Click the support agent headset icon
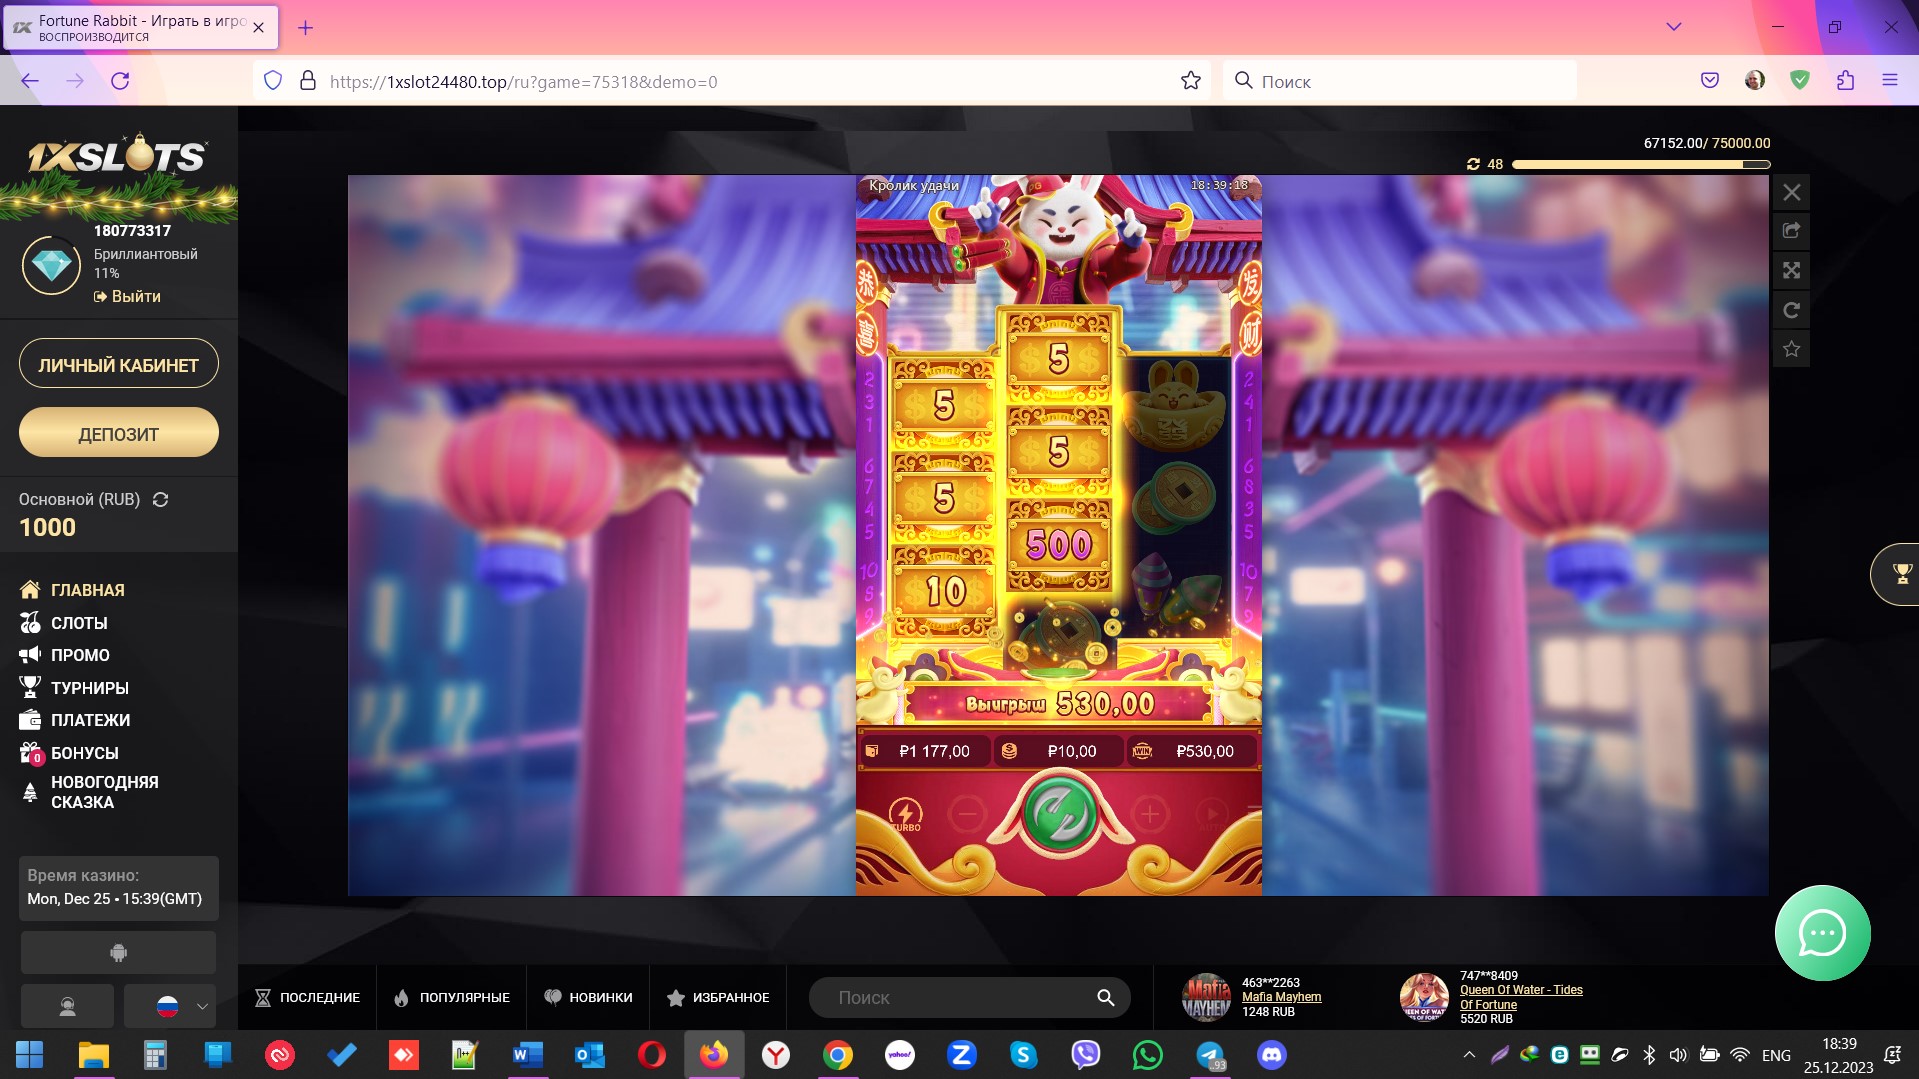The width and height of the screenshot is (1919, 1079). (x=67, y=1006)
